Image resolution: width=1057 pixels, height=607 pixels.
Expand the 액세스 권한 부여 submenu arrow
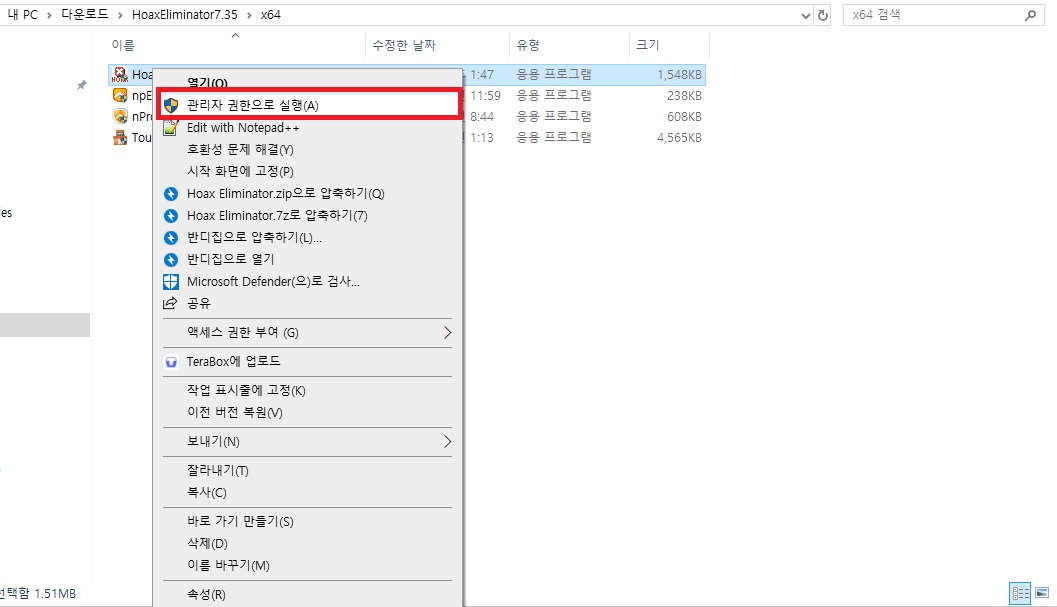point(447,333)
